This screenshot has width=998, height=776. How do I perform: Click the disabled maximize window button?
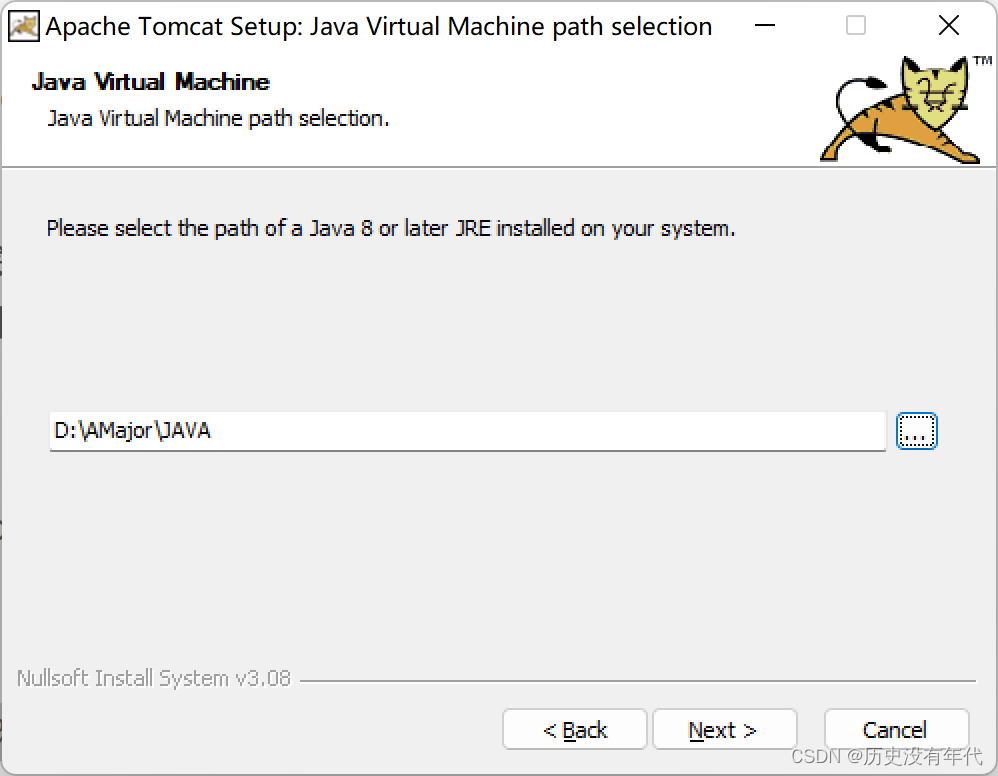pos(855,26)
